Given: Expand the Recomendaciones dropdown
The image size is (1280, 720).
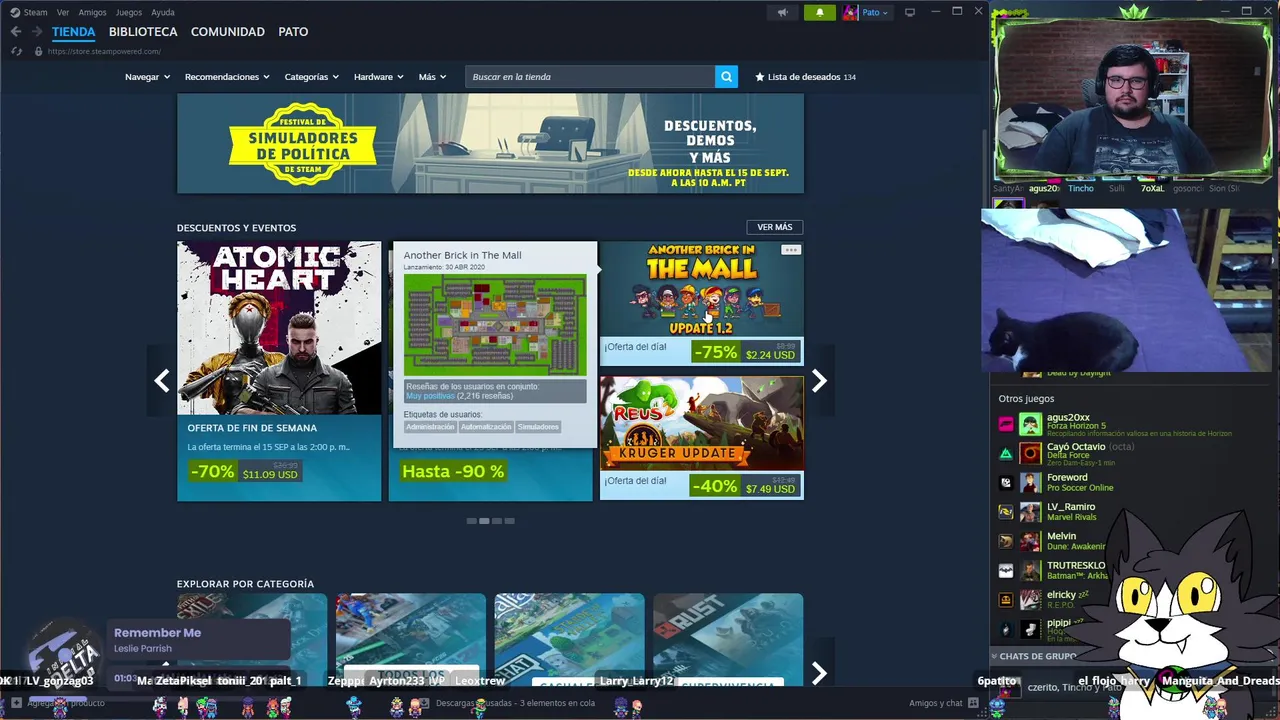Looking at the screenshot, I should pyautogui.click(x=227, y=77).
